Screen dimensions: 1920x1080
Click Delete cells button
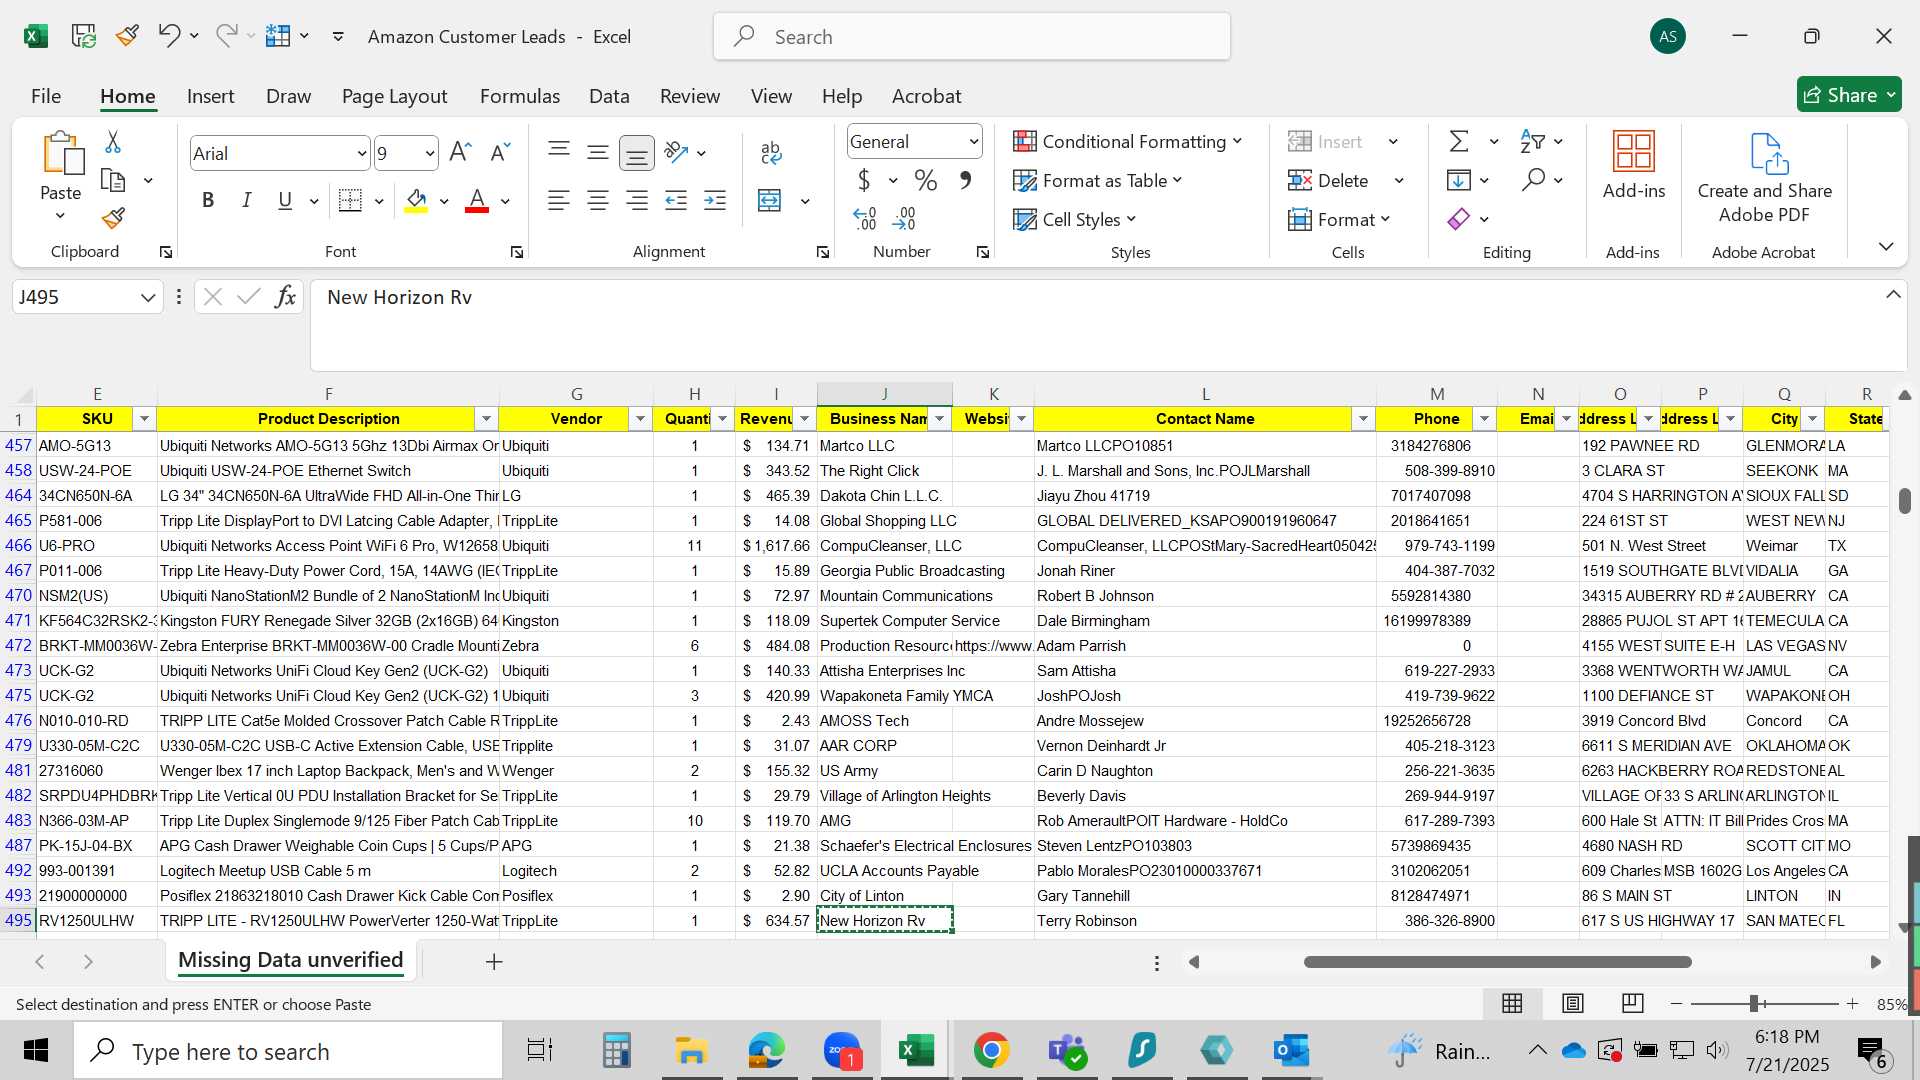pos(1329,180)
